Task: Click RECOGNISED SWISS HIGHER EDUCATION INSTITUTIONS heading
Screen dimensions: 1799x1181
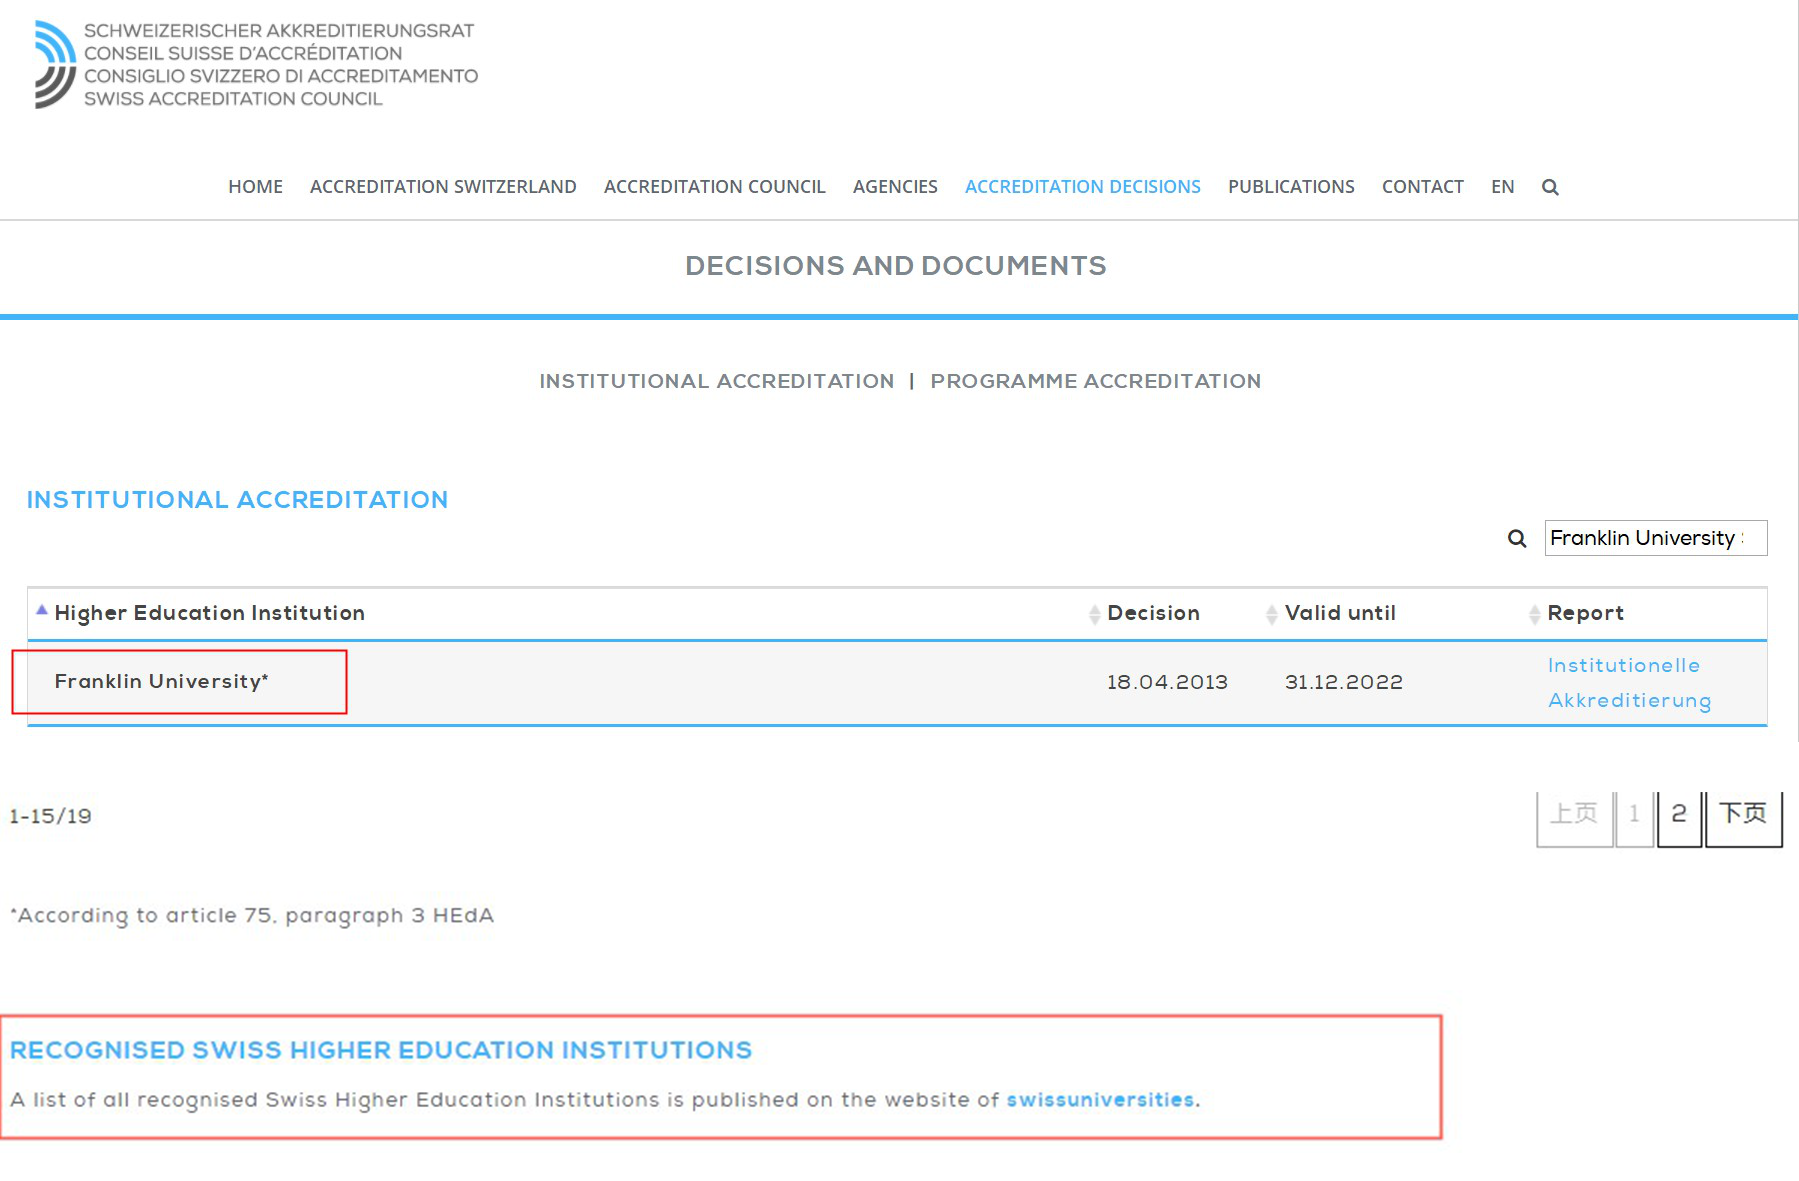Action: point(380,1050)
